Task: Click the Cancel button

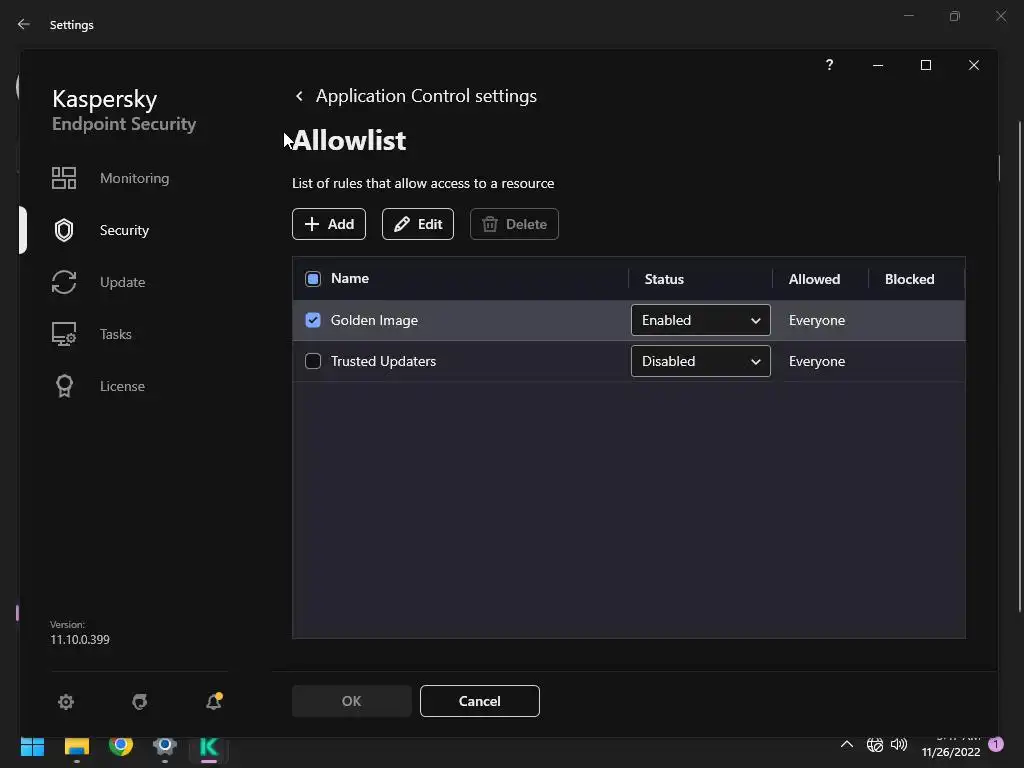Action: [x=479, y=701]
